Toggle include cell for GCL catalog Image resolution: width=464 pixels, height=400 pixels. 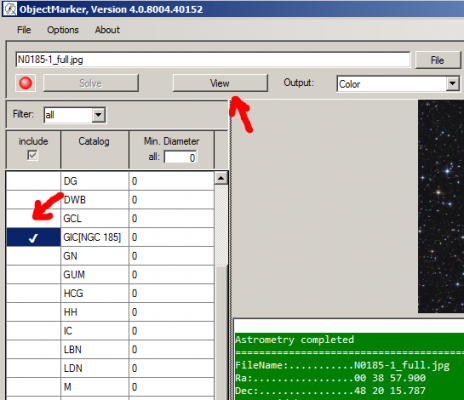33,218
